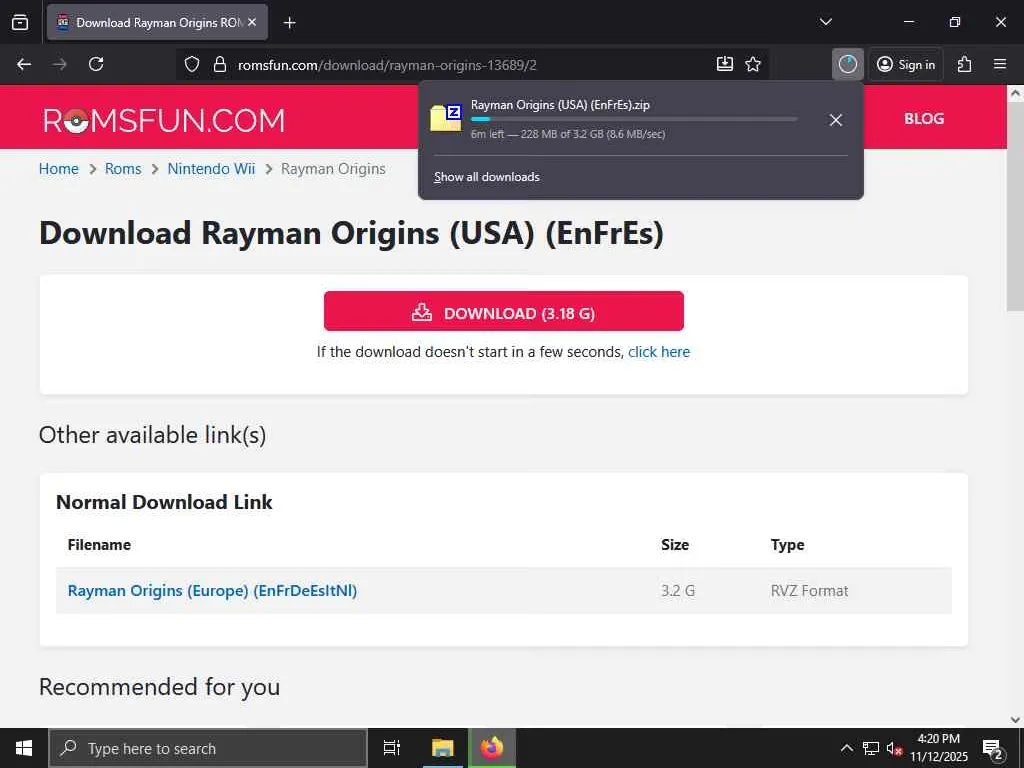Viewport: 1024px width, 768px height.
Task: Click the Download Rayman Origins (USA) heading
Action: (x=351, y=233)
